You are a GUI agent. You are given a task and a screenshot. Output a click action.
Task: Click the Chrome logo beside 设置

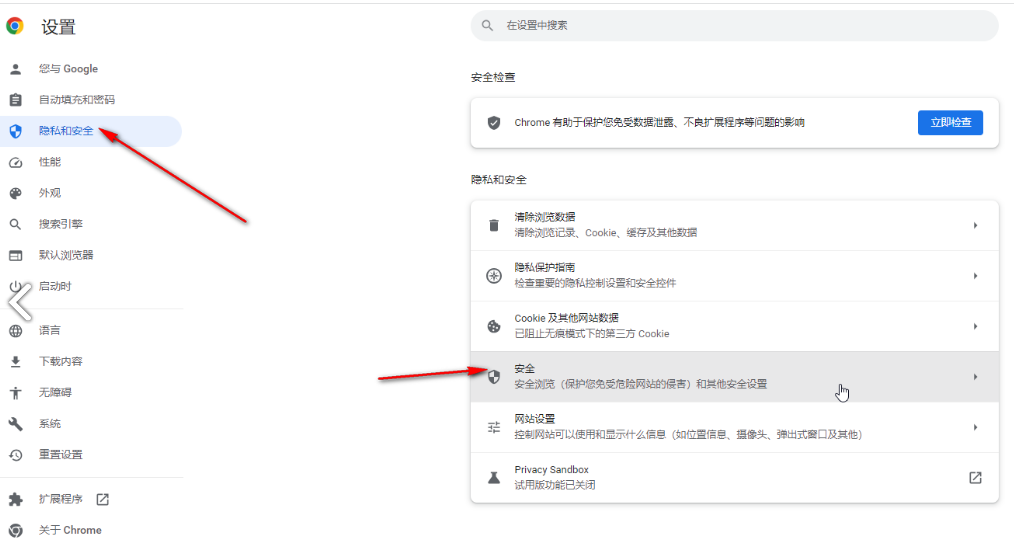point(15,26)
